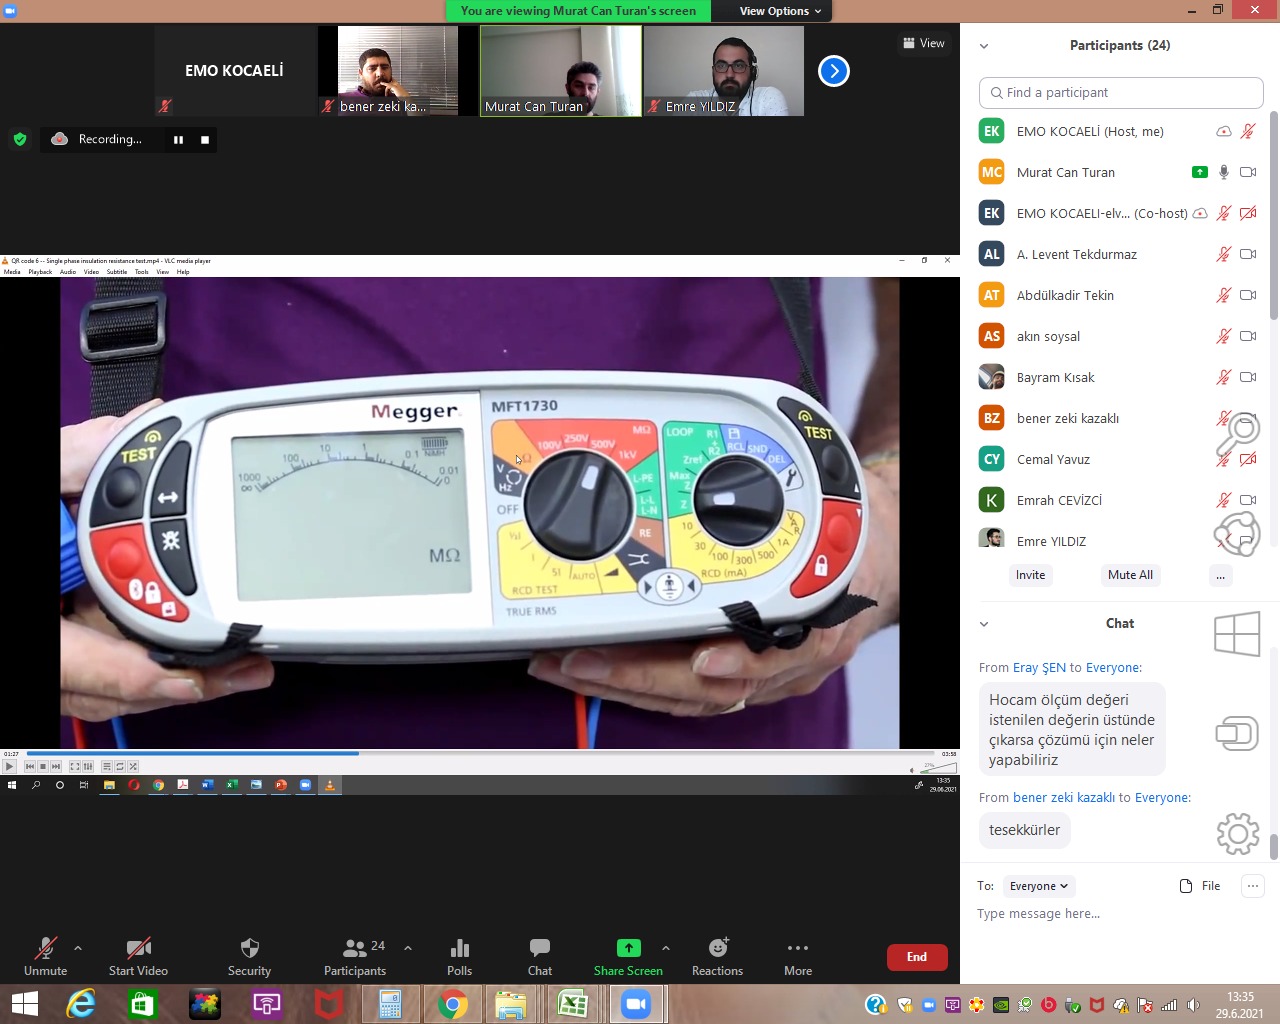Screen dimensions: 1280x1024
Task: Click the cloud recording icon beside EMO KOCAELİ host
Action: click(1223, 131)
